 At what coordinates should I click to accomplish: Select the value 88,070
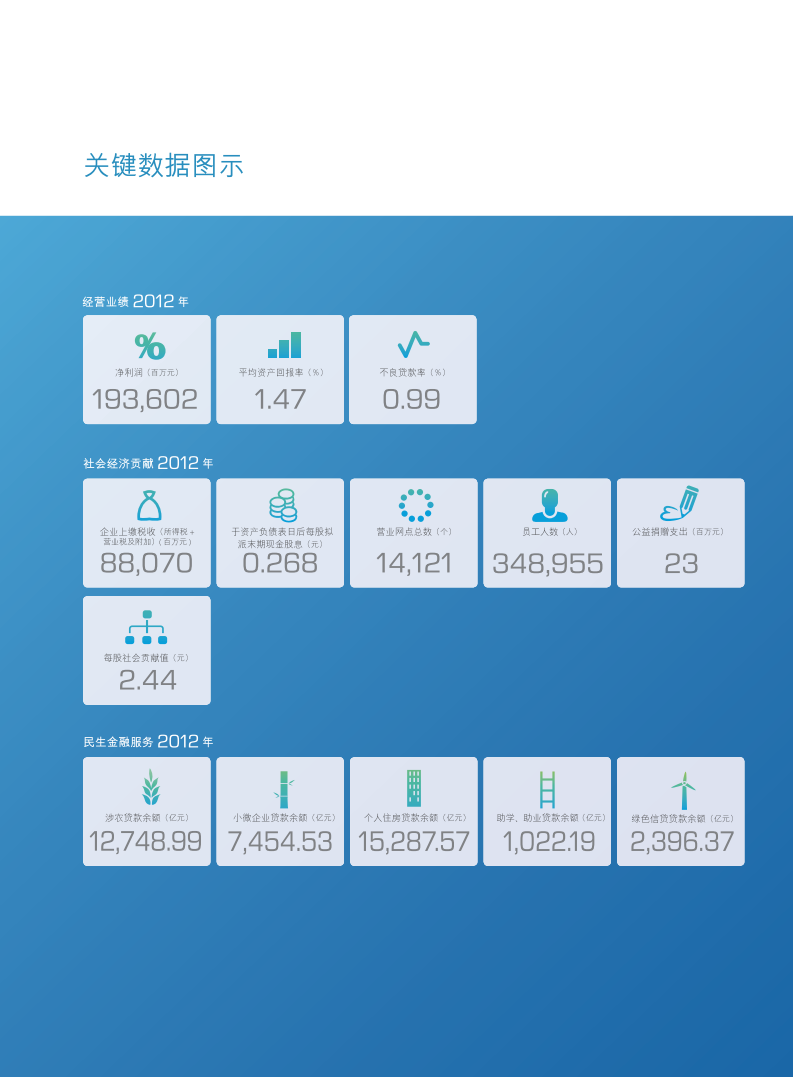146,563
